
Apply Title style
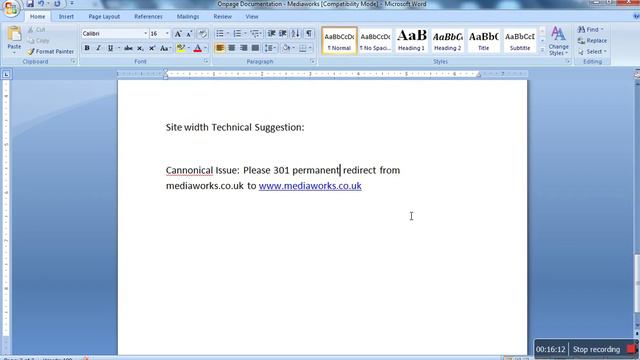[484, 41]
